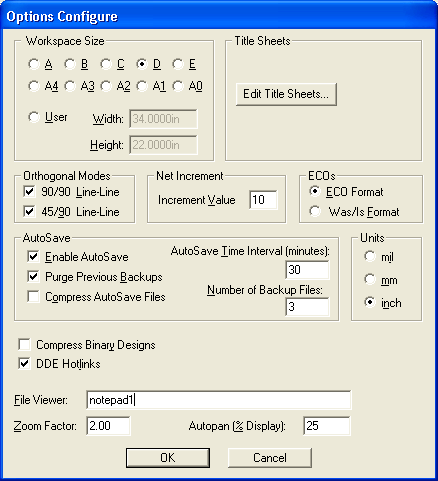Select workspace size A radio button
This screenshot has height=481, width=438.
point(34,64)
